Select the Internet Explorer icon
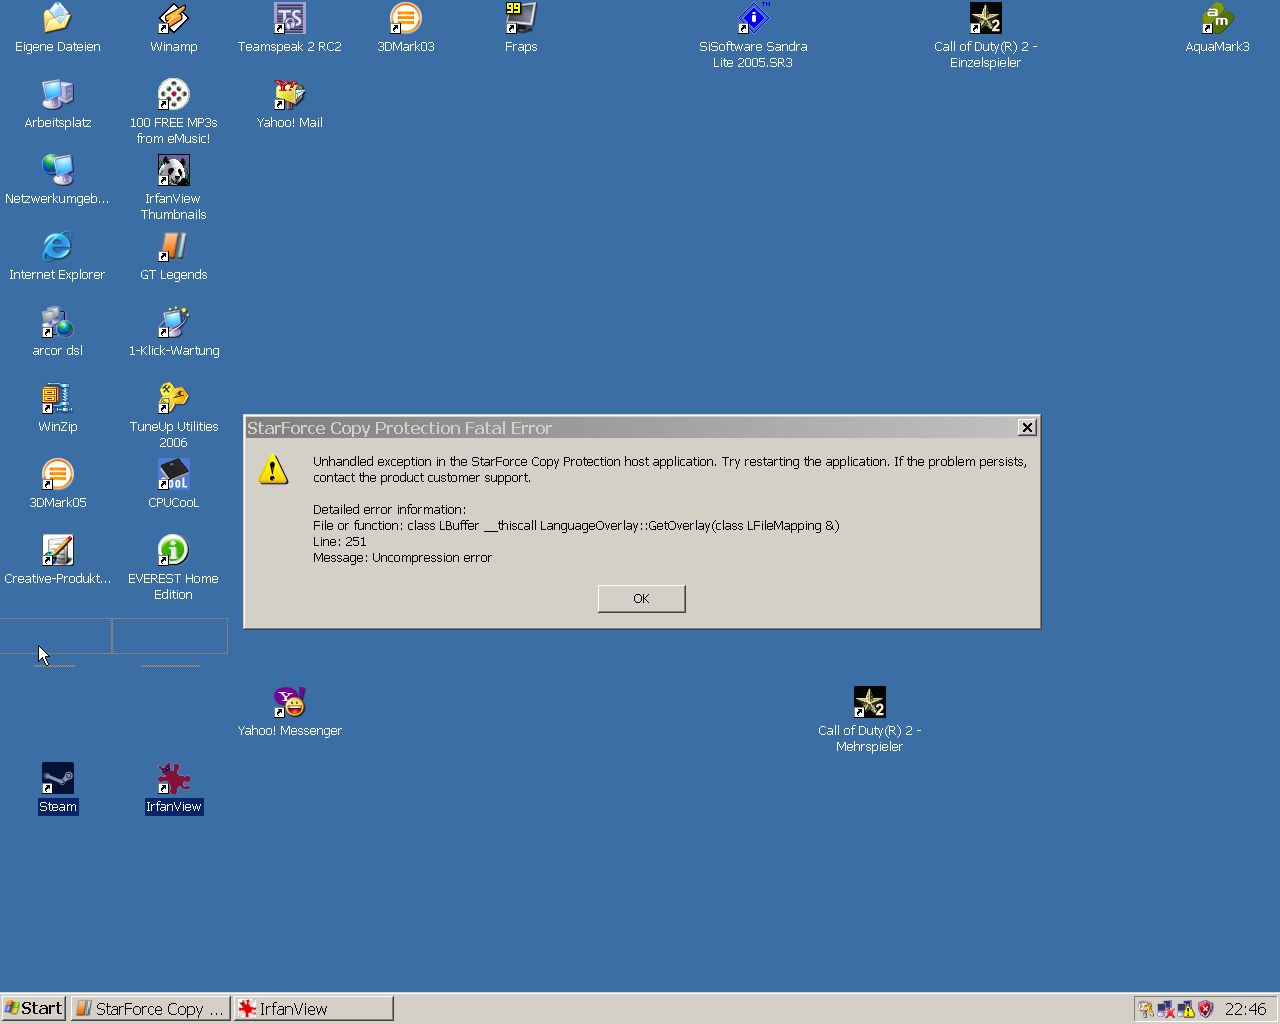 pyautogui.click(x=57, y=256)
